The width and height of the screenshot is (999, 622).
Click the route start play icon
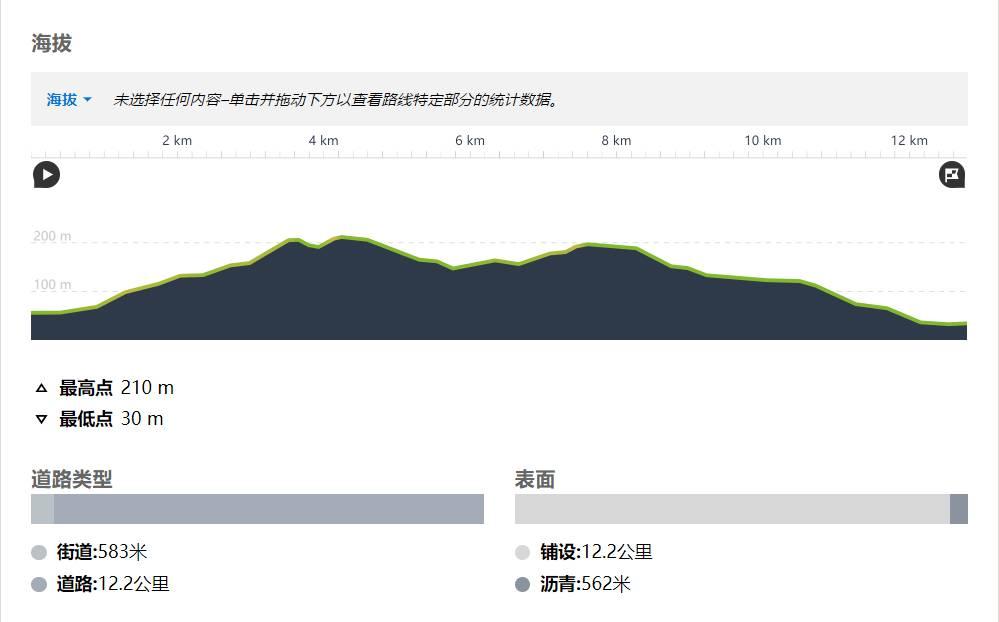[x=46, y=175]
